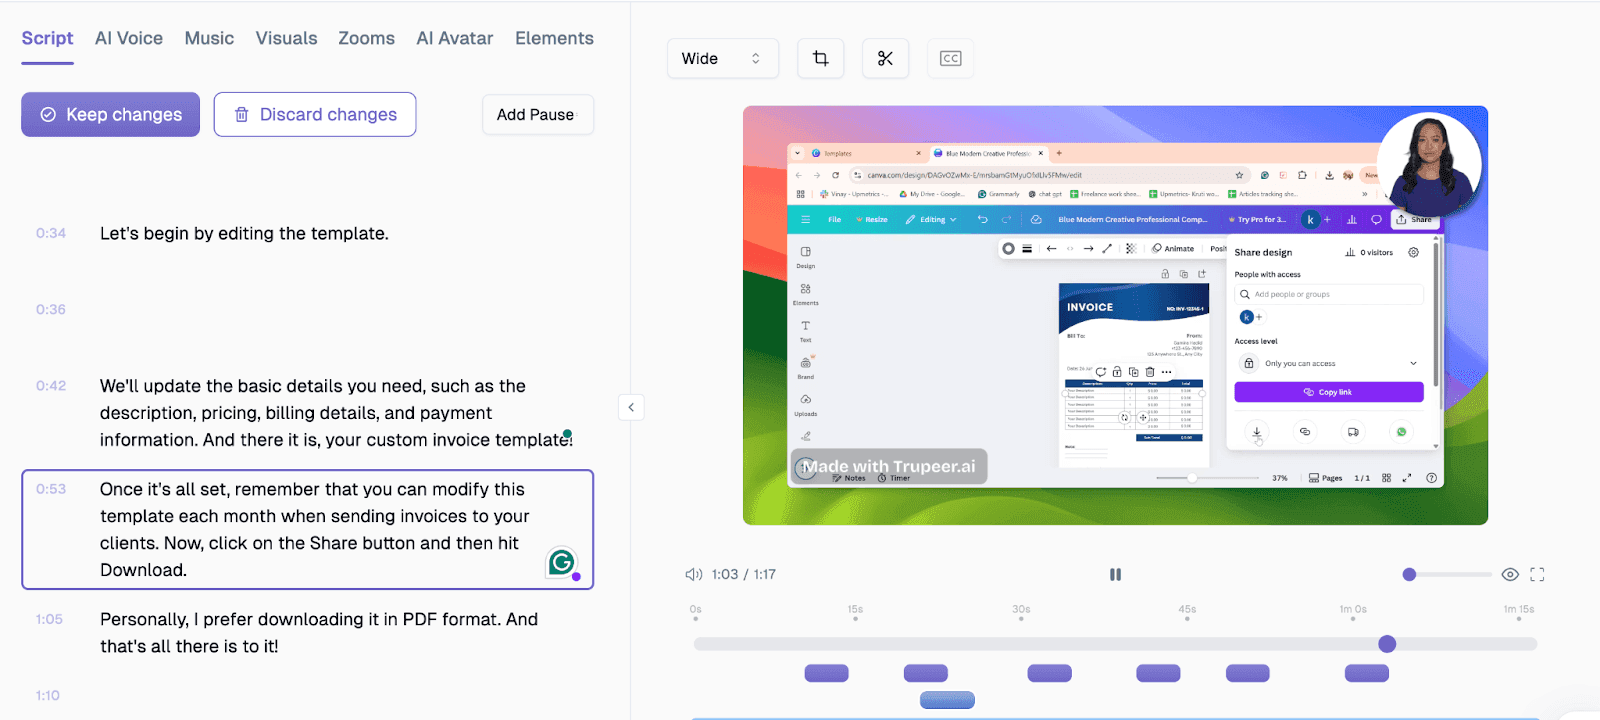This screenshot has height=720, width=1600.
Task: Select the second purple clip after 15s
Action: pos(925,673)
